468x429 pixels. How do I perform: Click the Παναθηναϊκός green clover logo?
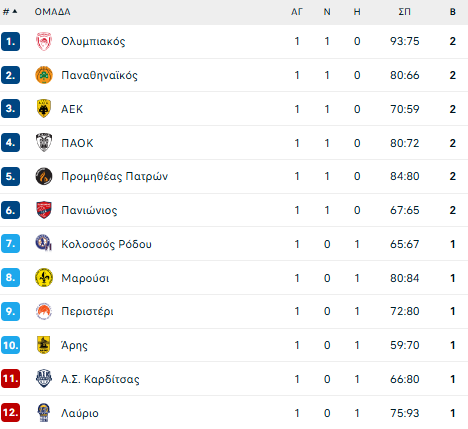pyautogui.click(x=44, y=75)
